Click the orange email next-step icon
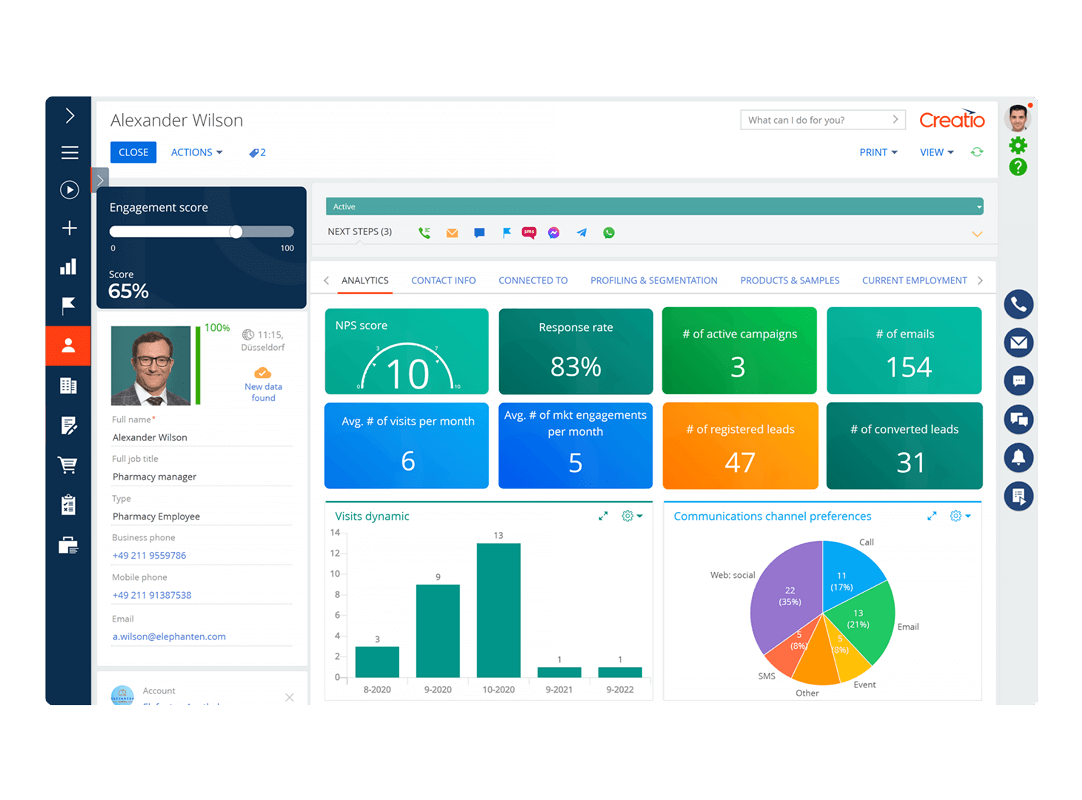This screenshot has width=1082, height=800. click(452, 233)
